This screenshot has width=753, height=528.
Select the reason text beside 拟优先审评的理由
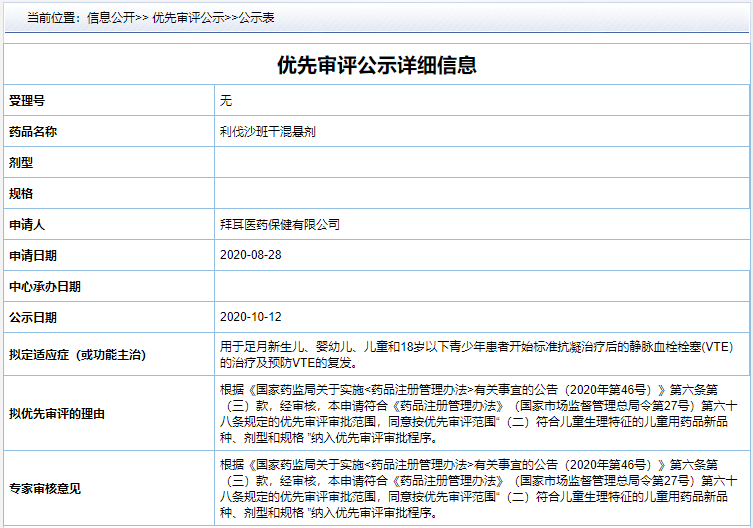coord(478,414)
